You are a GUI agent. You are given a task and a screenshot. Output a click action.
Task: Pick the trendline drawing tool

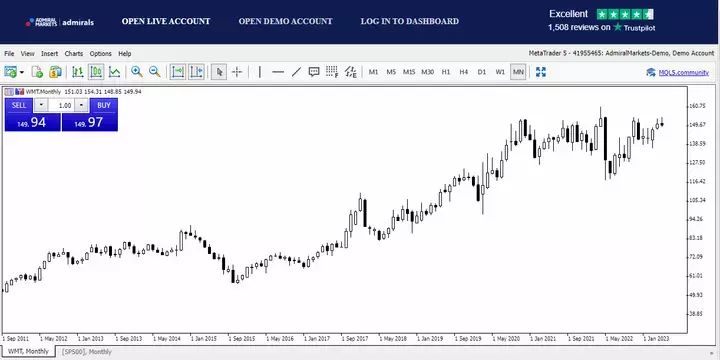click(x=297, y=72)
